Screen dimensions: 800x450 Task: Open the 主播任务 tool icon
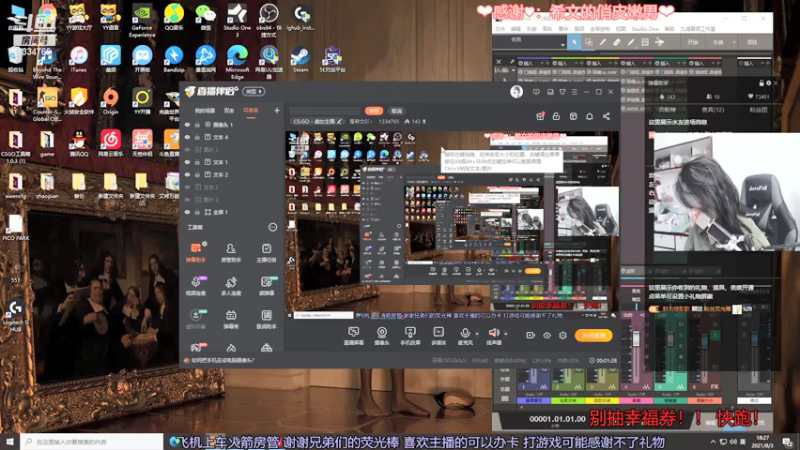tap(266, 252)
